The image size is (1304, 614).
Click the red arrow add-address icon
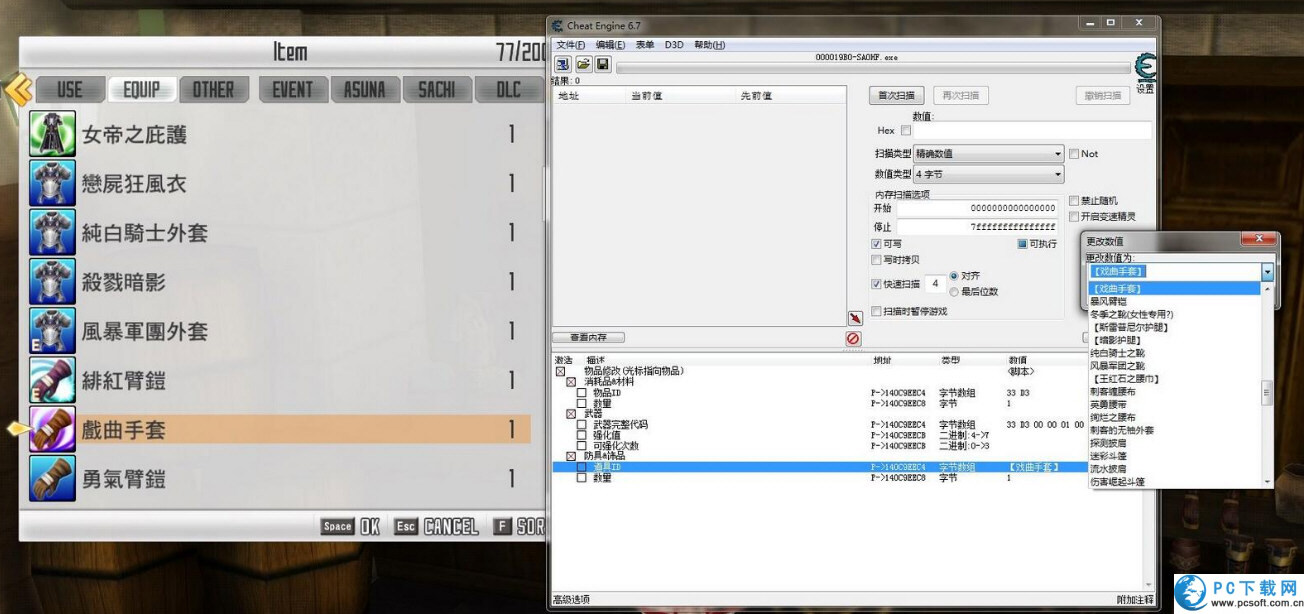(x=855, y=318)
